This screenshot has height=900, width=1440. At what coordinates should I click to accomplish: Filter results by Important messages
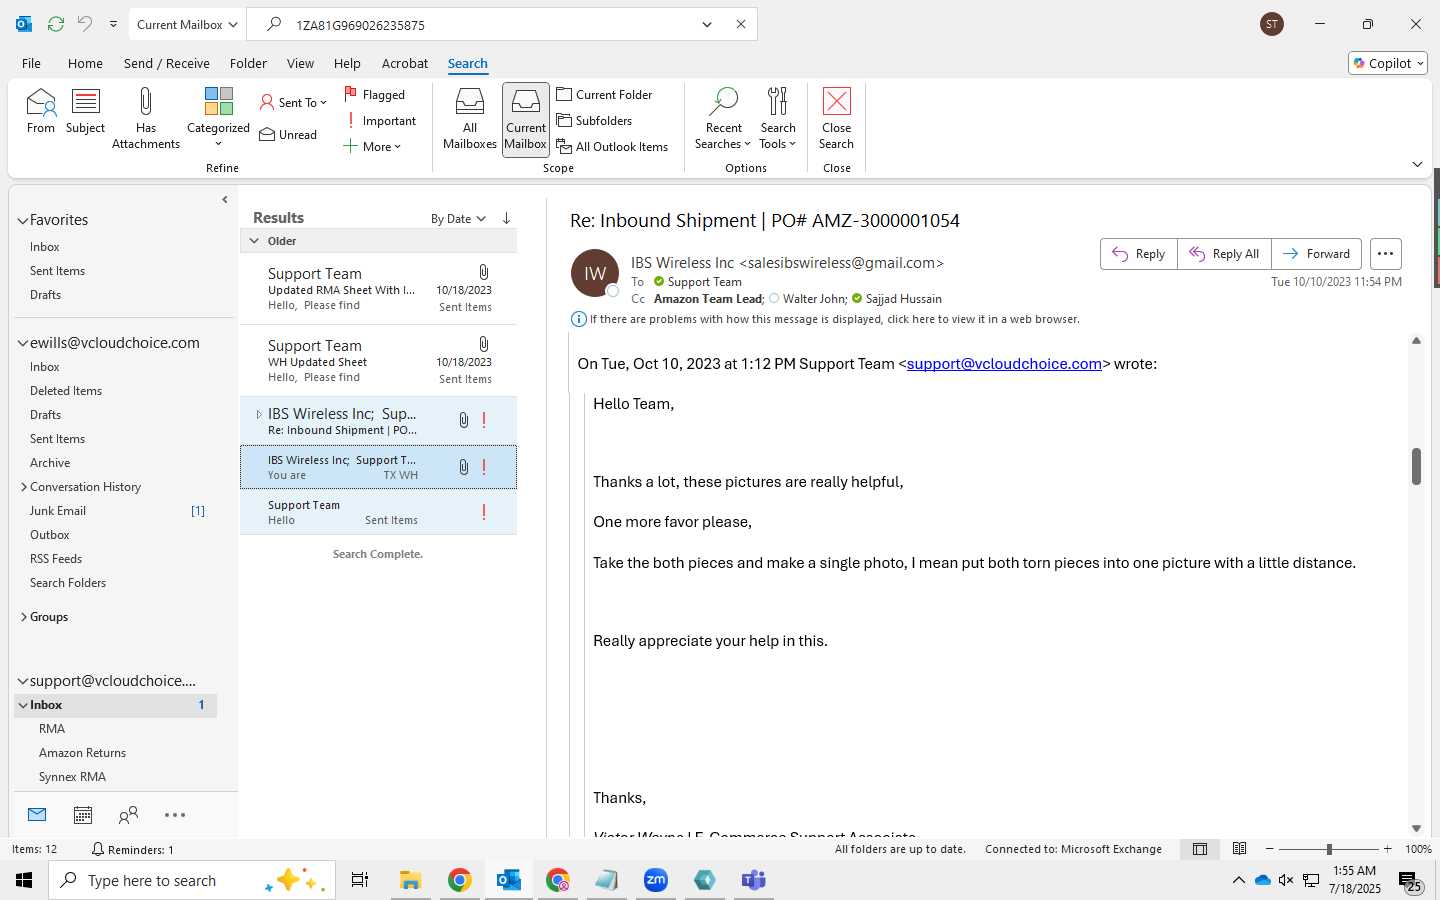380,121
